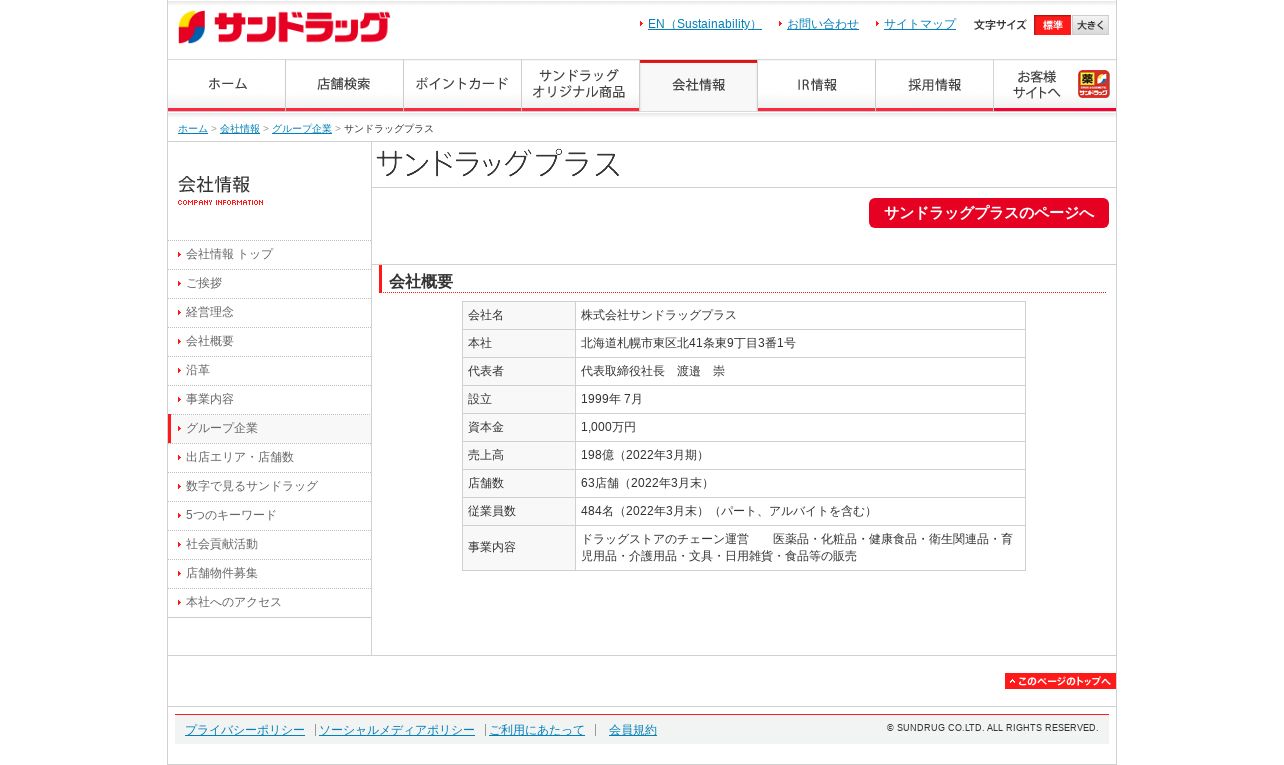Image resolution: width=1284 pixels, height=765 pixels.
Task: Click the サンドラッグプラス page title
Action: 499,164
